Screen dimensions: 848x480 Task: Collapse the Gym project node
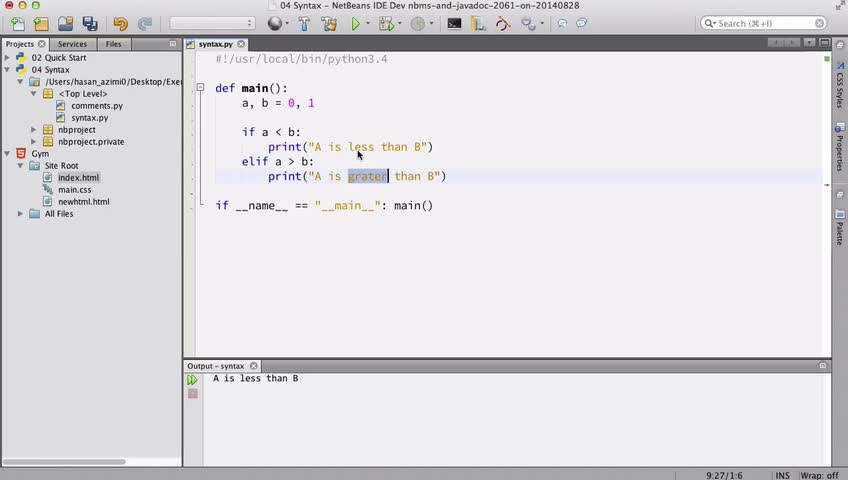[7, 154]
